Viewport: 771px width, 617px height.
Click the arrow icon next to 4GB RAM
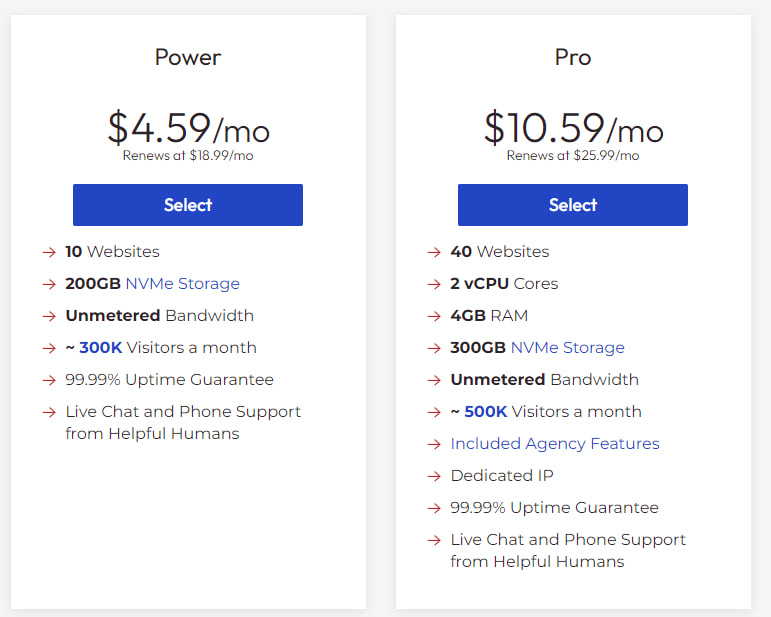coord(434,316)
